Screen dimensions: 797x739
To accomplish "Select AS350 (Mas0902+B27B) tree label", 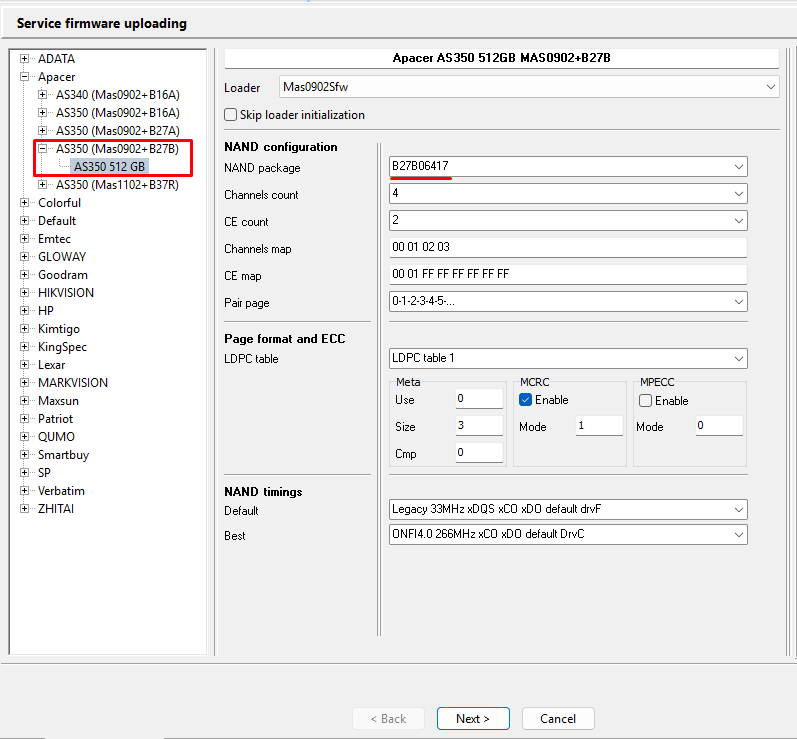I will click(x=117, y=149).
